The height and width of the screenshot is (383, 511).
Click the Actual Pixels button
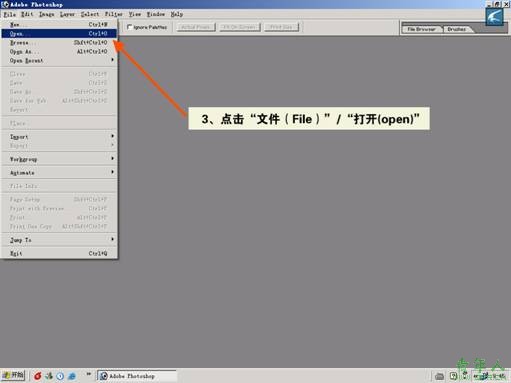pyautogui.click(x=196, y=27)
